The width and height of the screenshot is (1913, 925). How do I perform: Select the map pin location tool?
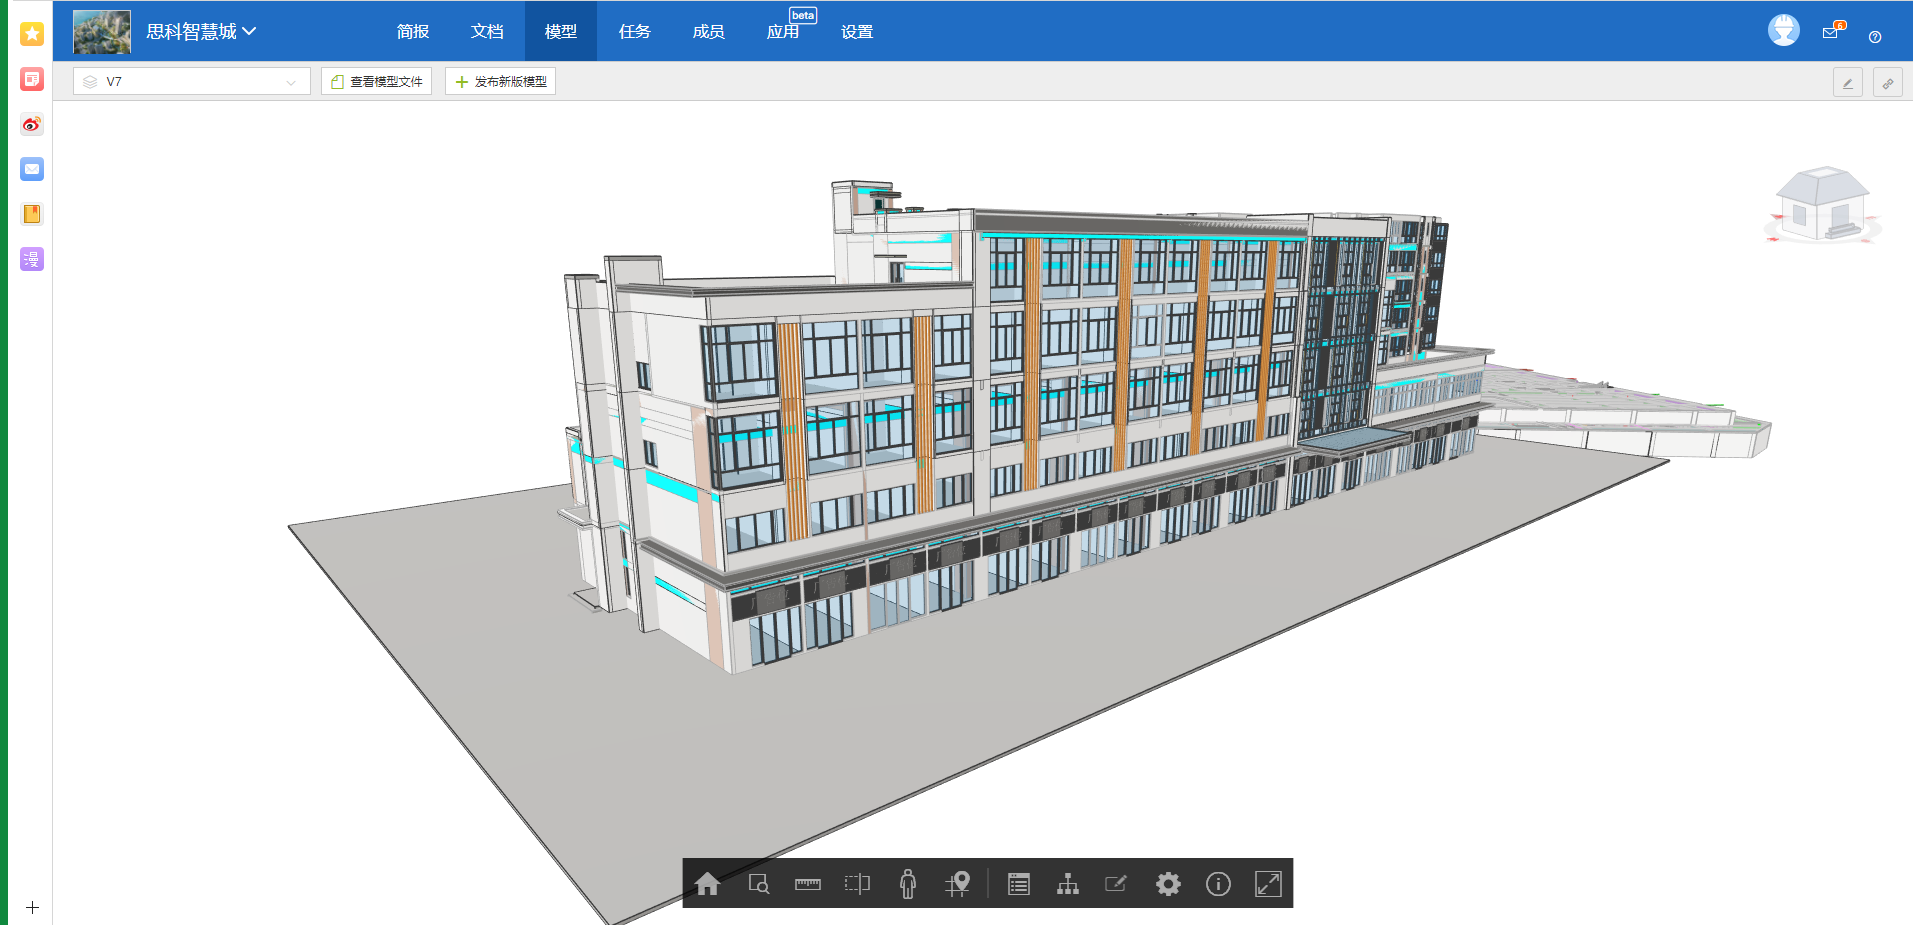957,884
